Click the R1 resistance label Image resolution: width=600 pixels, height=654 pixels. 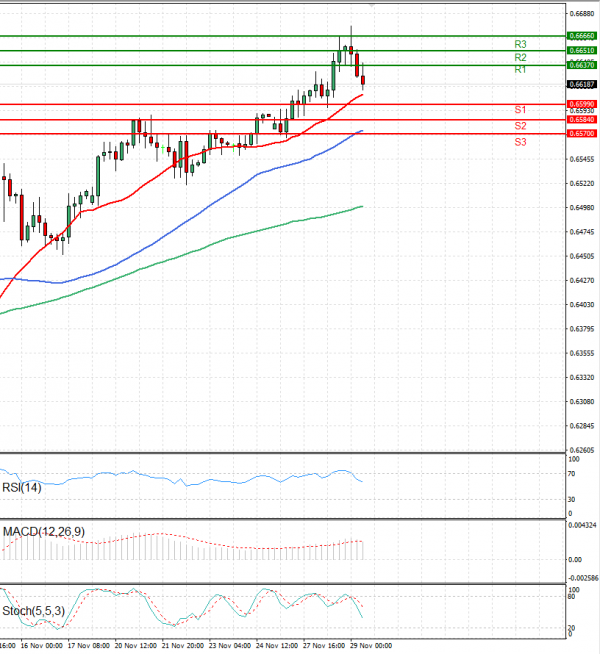click(x=520, y=70)
